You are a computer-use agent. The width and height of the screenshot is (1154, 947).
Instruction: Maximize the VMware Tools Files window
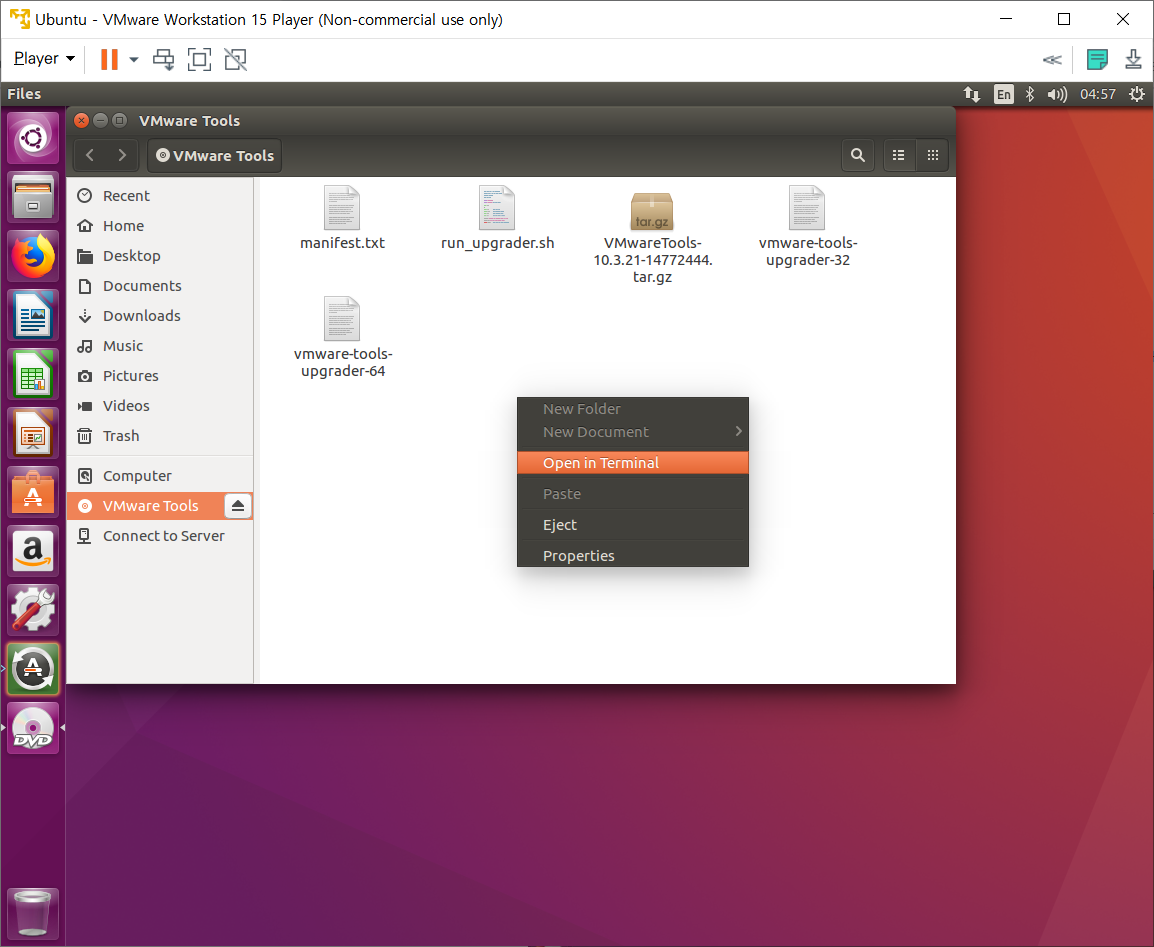click(x=119, y=120)
